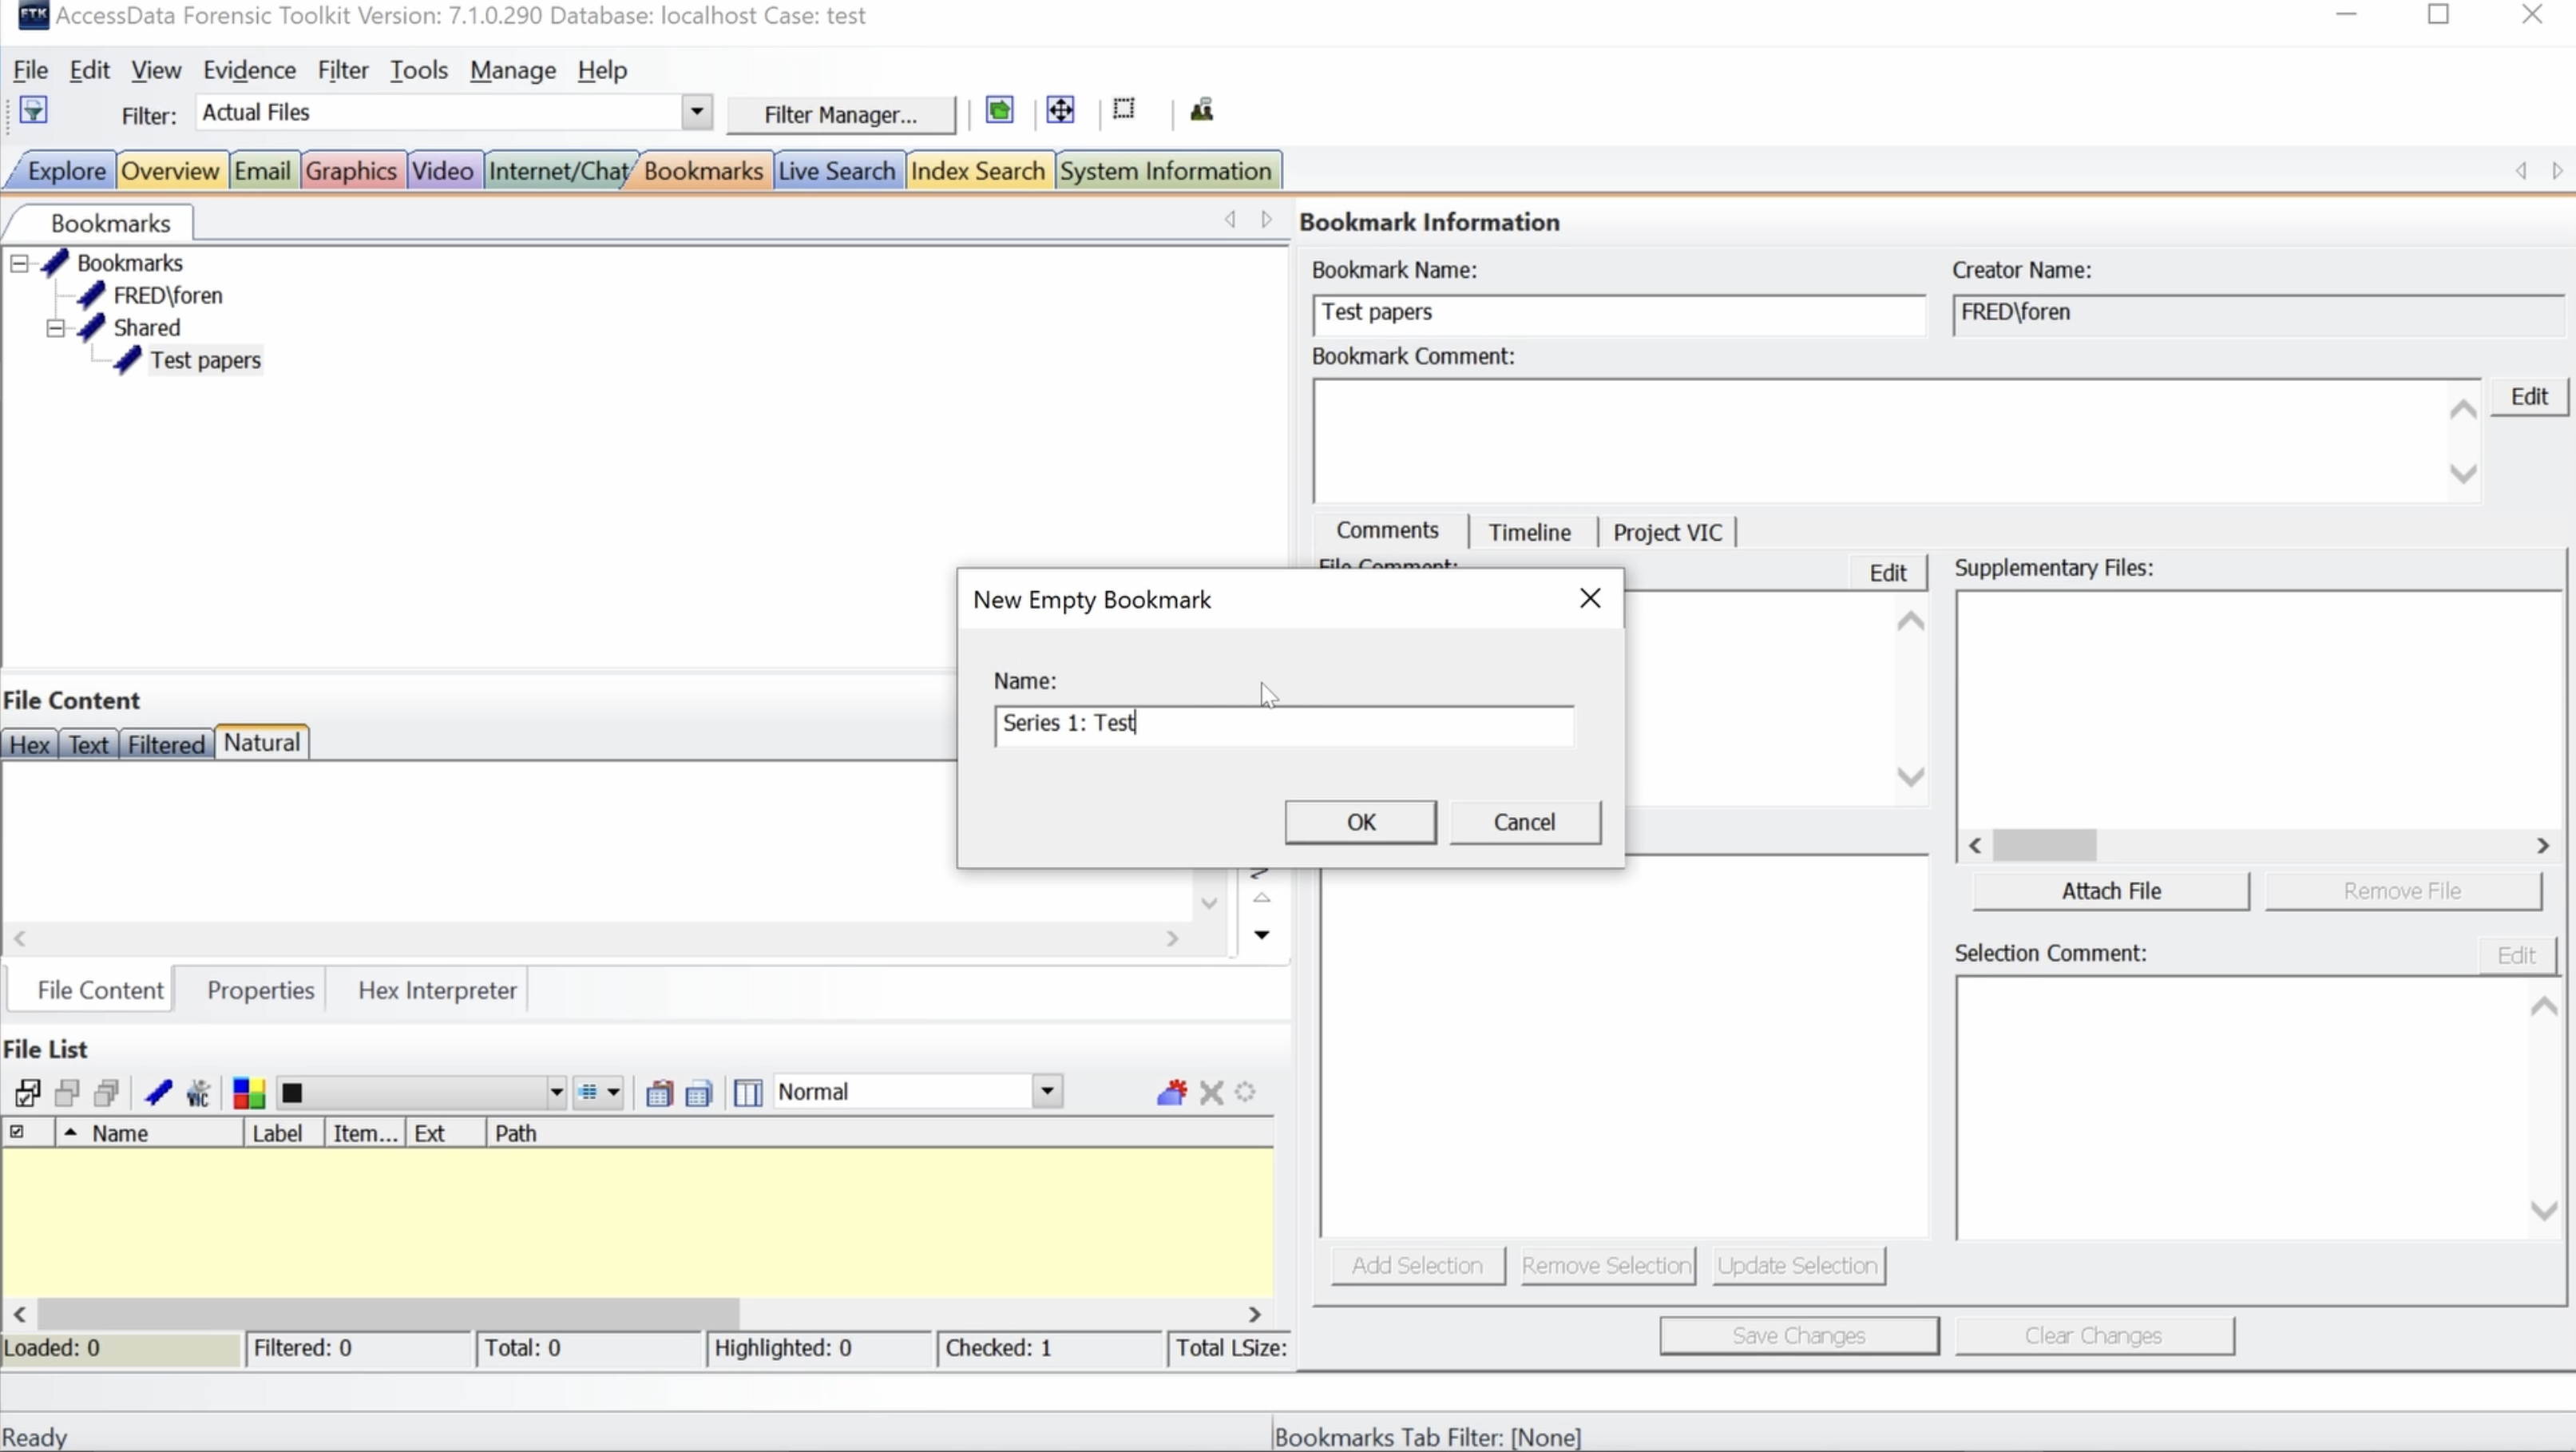
Task: Open the Normal column template dropdown
Action: point(1047,1091)
